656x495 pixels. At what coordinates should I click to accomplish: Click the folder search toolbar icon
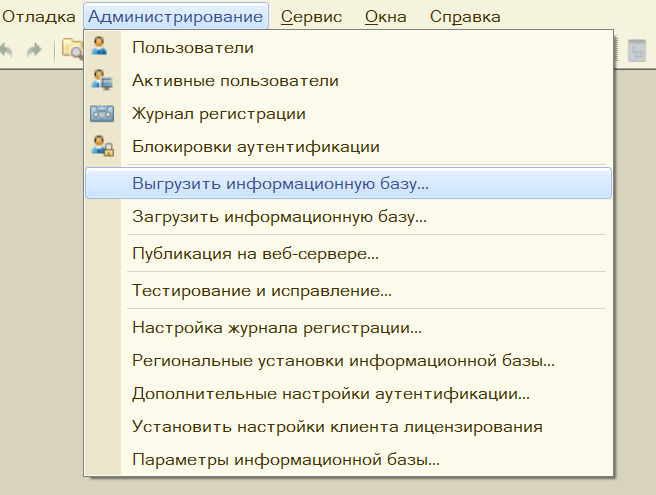[72, 49]
